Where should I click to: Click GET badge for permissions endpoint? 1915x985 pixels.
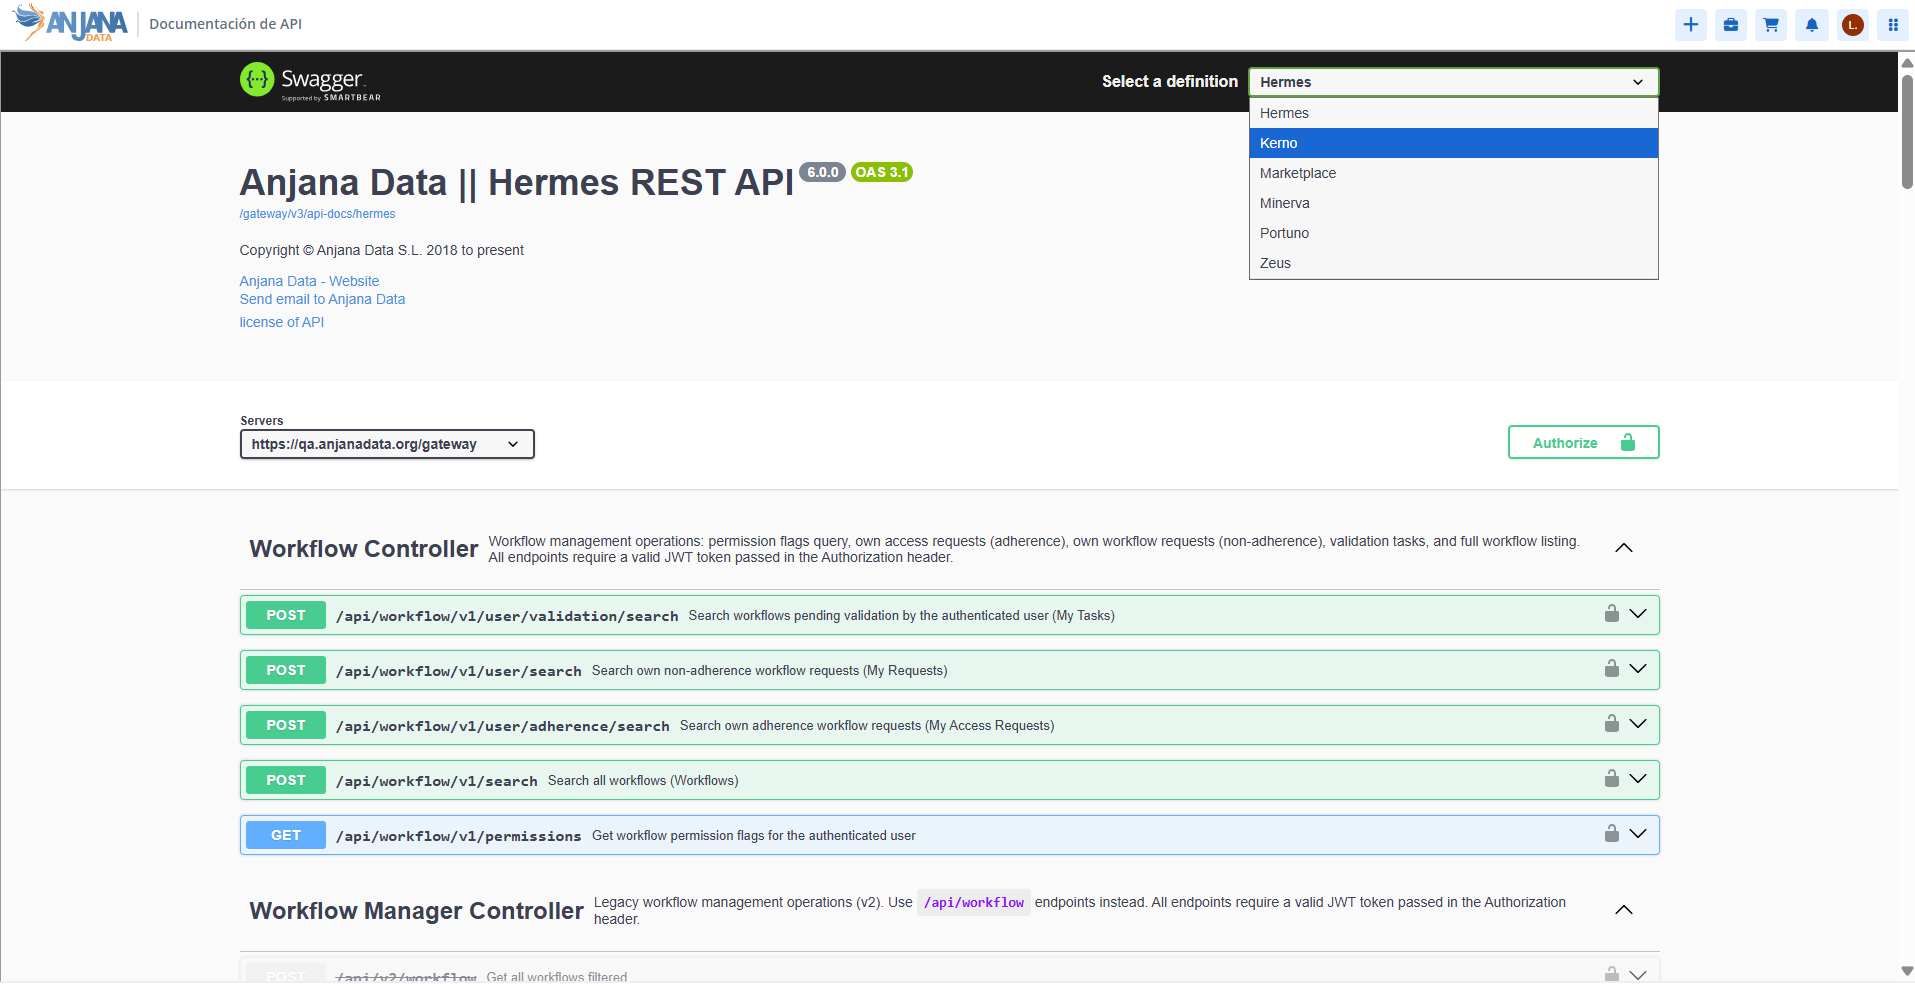click(x=286, y=835)
